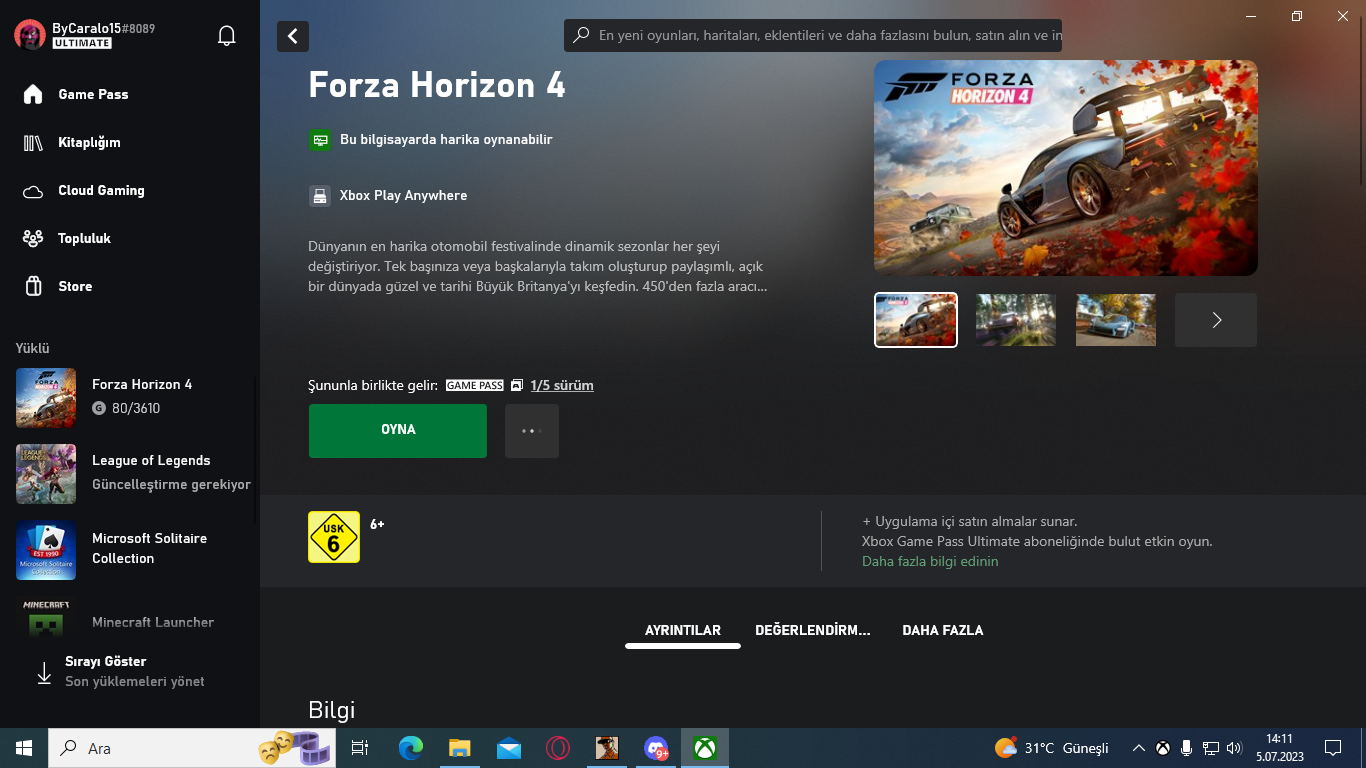Switch to the AYRINTILAR tab
The image size is (1366, 768).
click(x=683, y=631)
